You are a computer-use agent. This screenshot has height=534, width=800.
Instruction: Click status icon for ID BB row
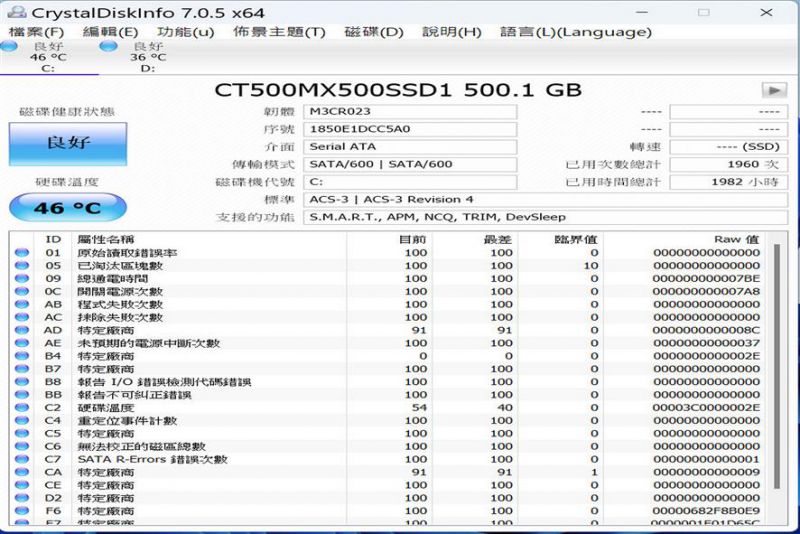pyautogui.click(x=22, y=395)
